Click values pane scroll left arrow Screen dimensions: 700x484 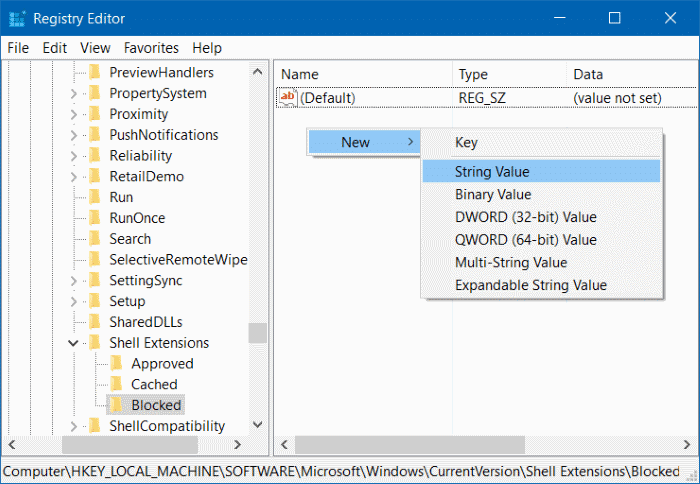pos(284,445)
